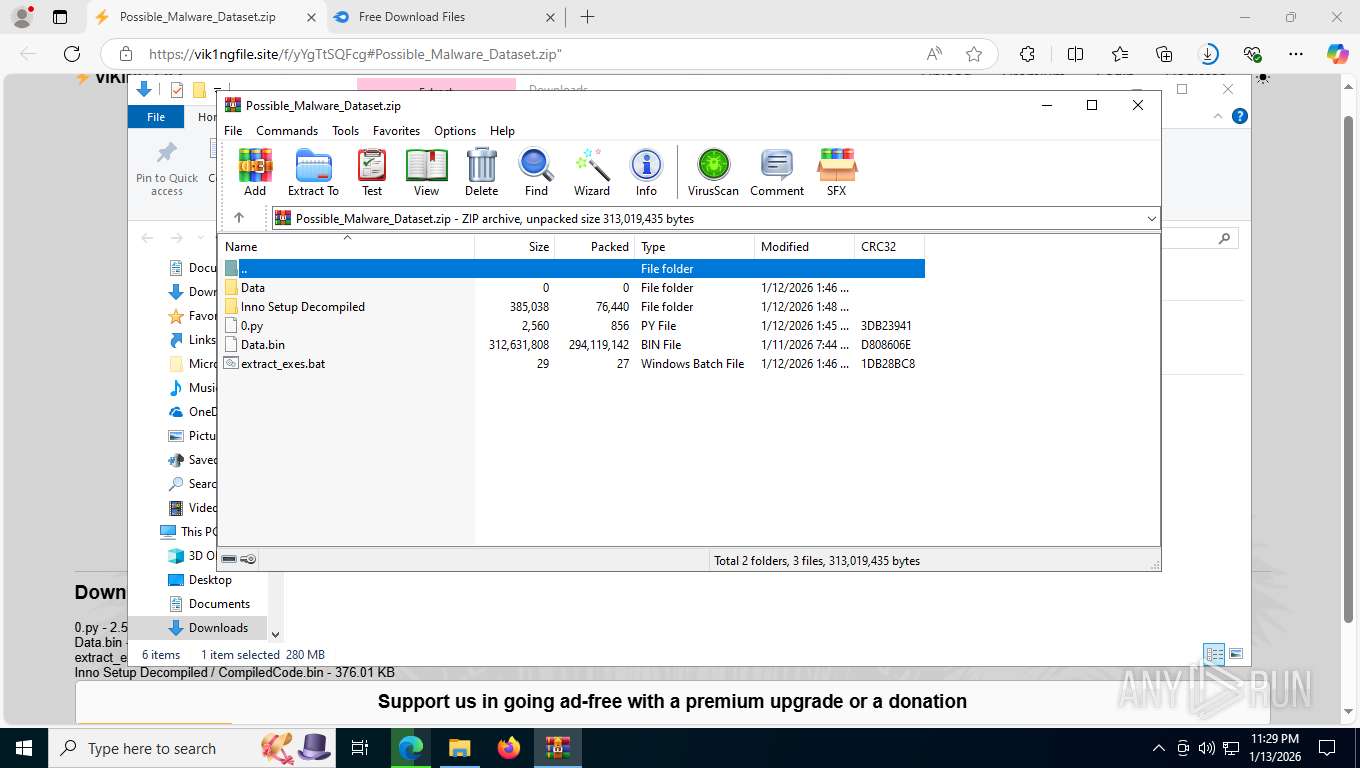1360x768 pixels.
Task: Open Desktop in Explorer navigation pane
Action: click(x=208, y=580)
